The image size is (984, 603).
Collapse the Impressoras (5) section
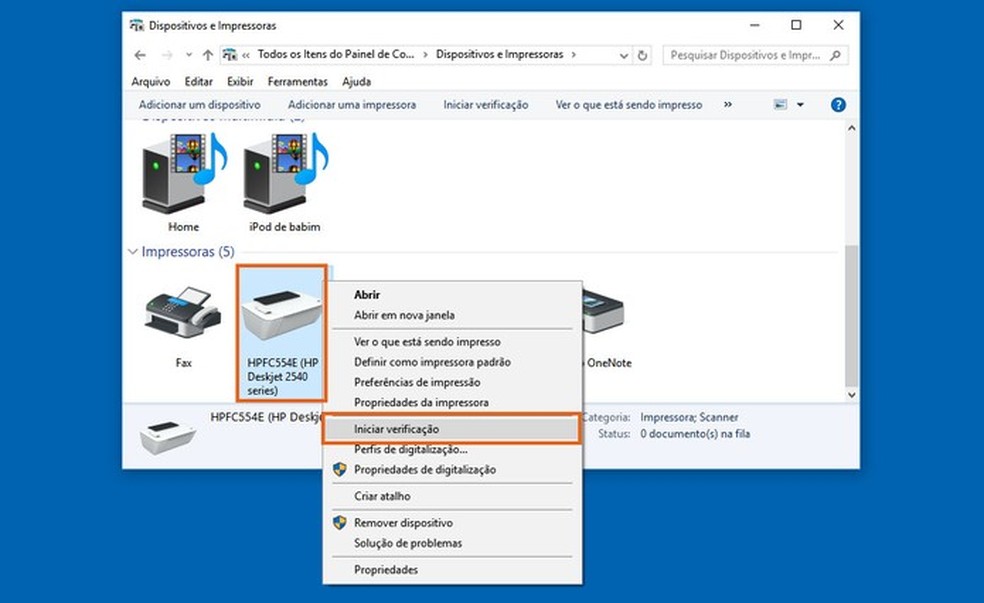tap(133, 253)
